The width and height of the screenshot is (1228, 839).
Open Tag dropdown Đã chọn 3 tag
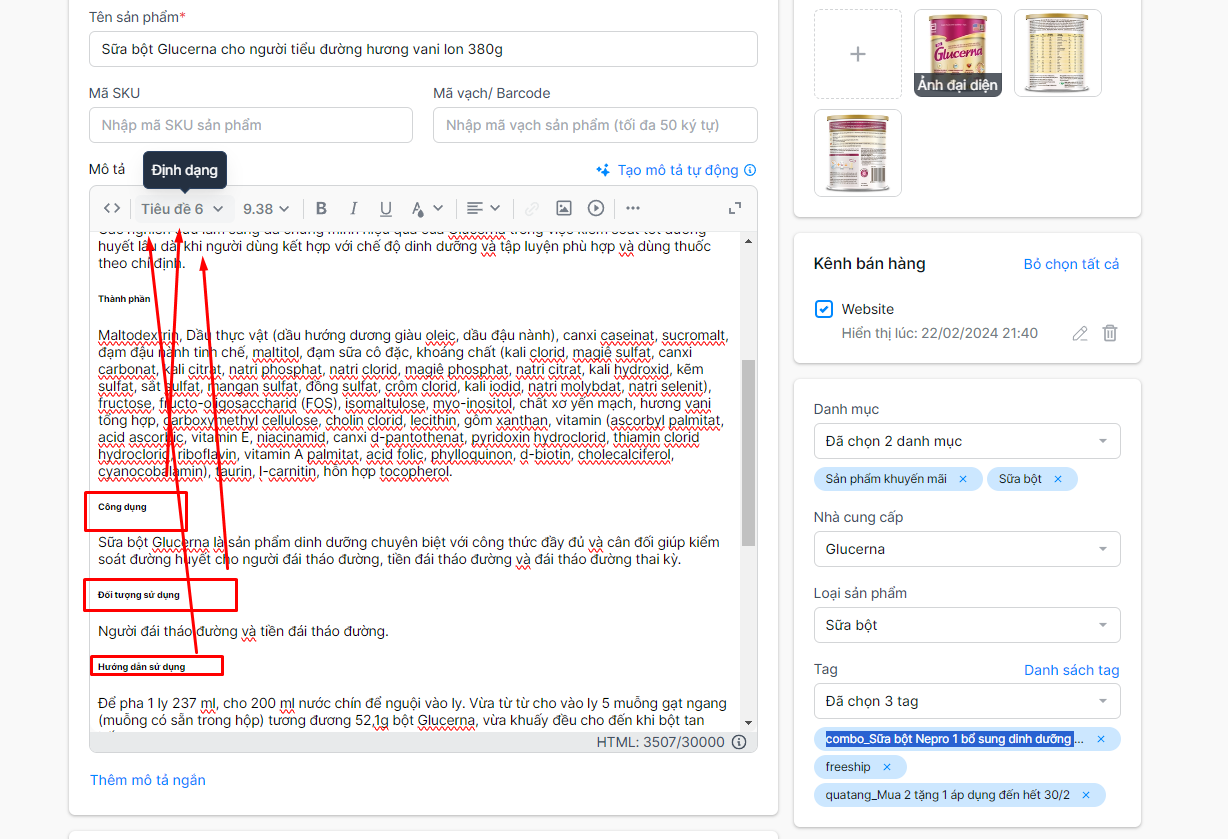point(967,701)
